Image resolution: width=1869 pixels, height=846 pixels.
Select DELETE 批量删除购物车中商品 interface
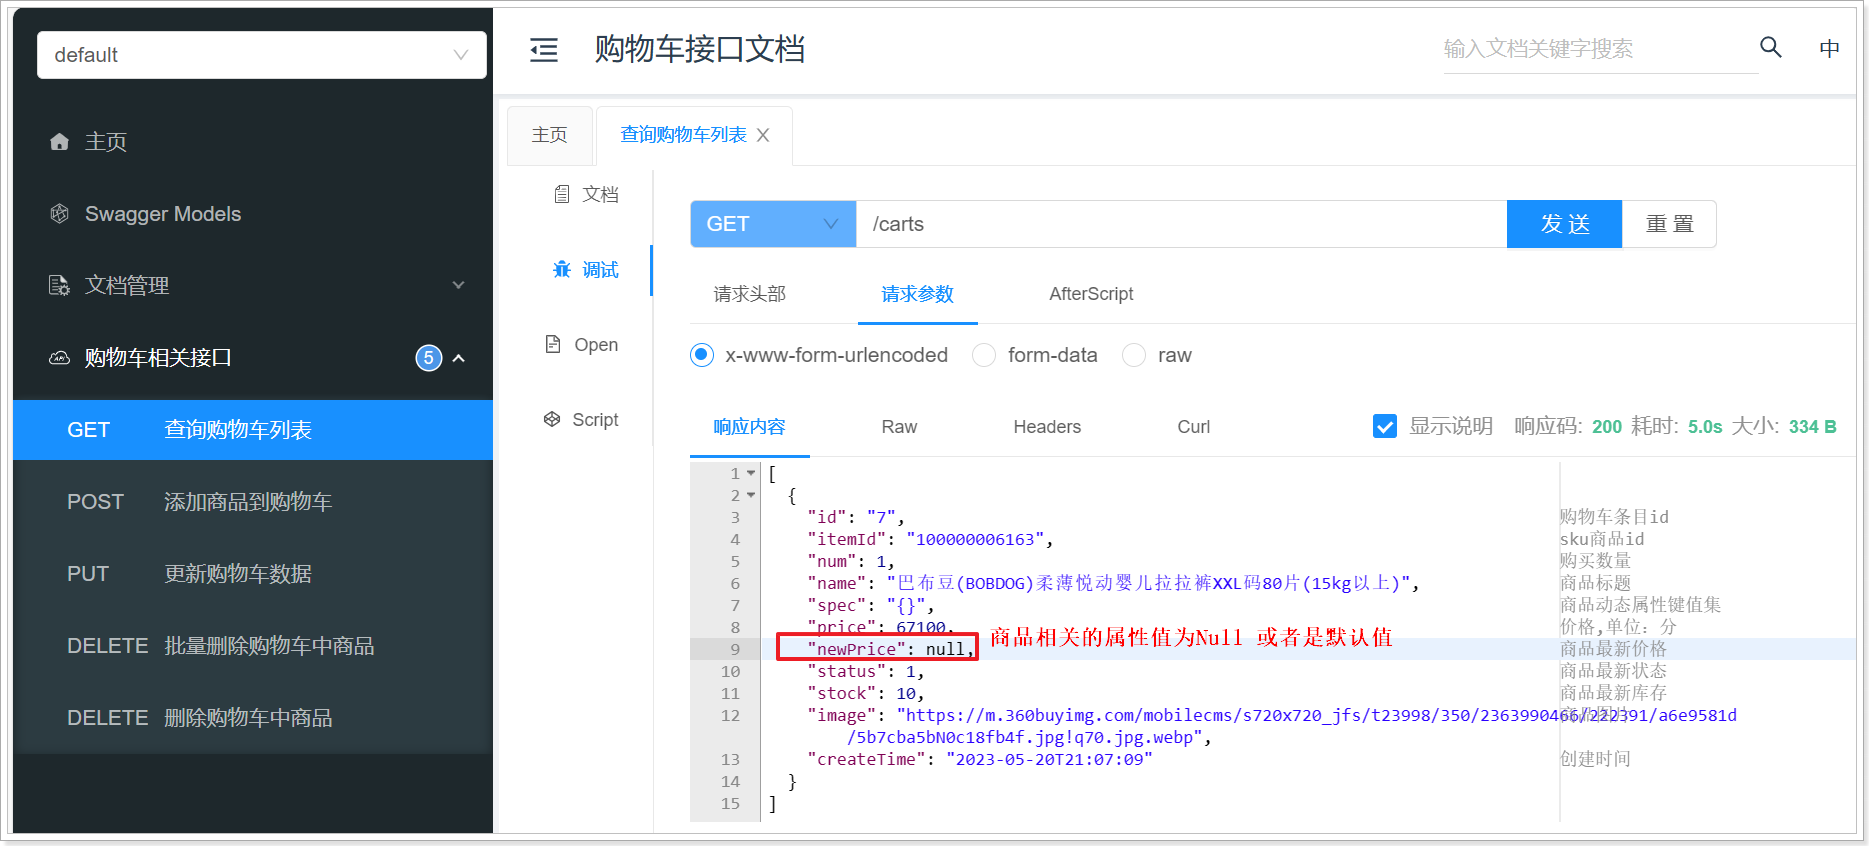[253, 646]
